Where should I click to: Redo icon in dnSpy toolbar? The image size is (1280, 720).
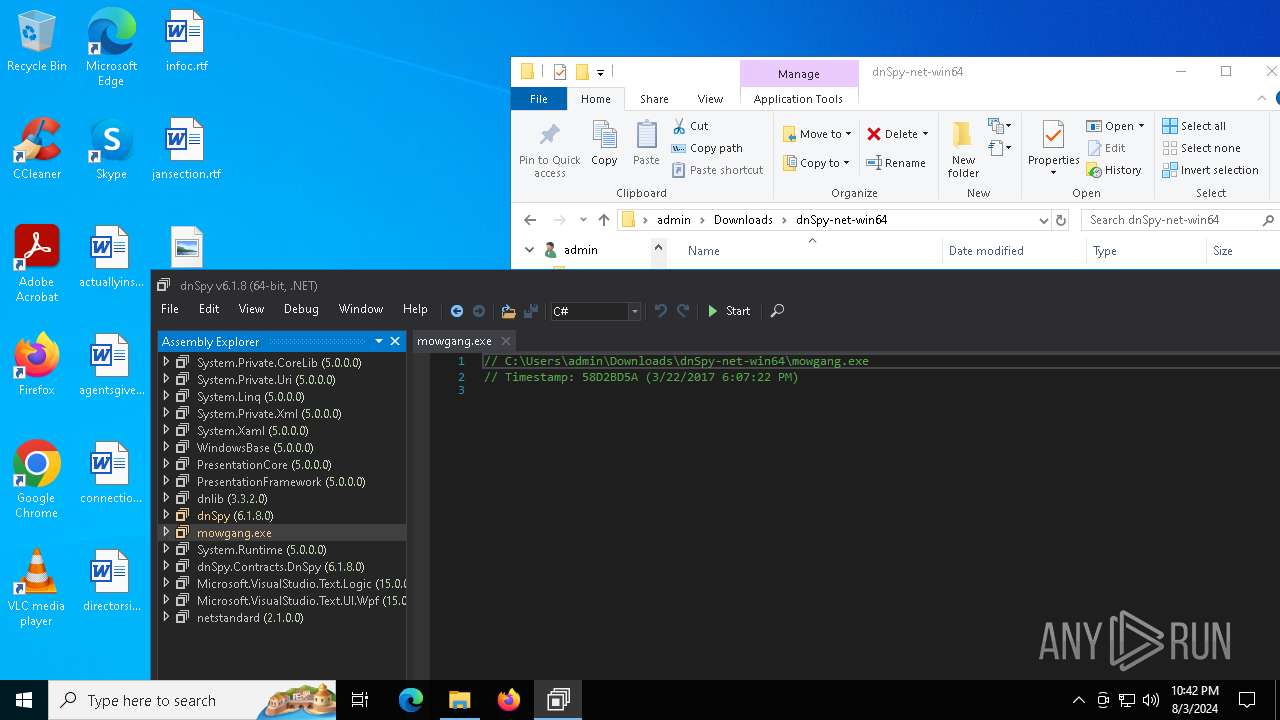(683, 311)
